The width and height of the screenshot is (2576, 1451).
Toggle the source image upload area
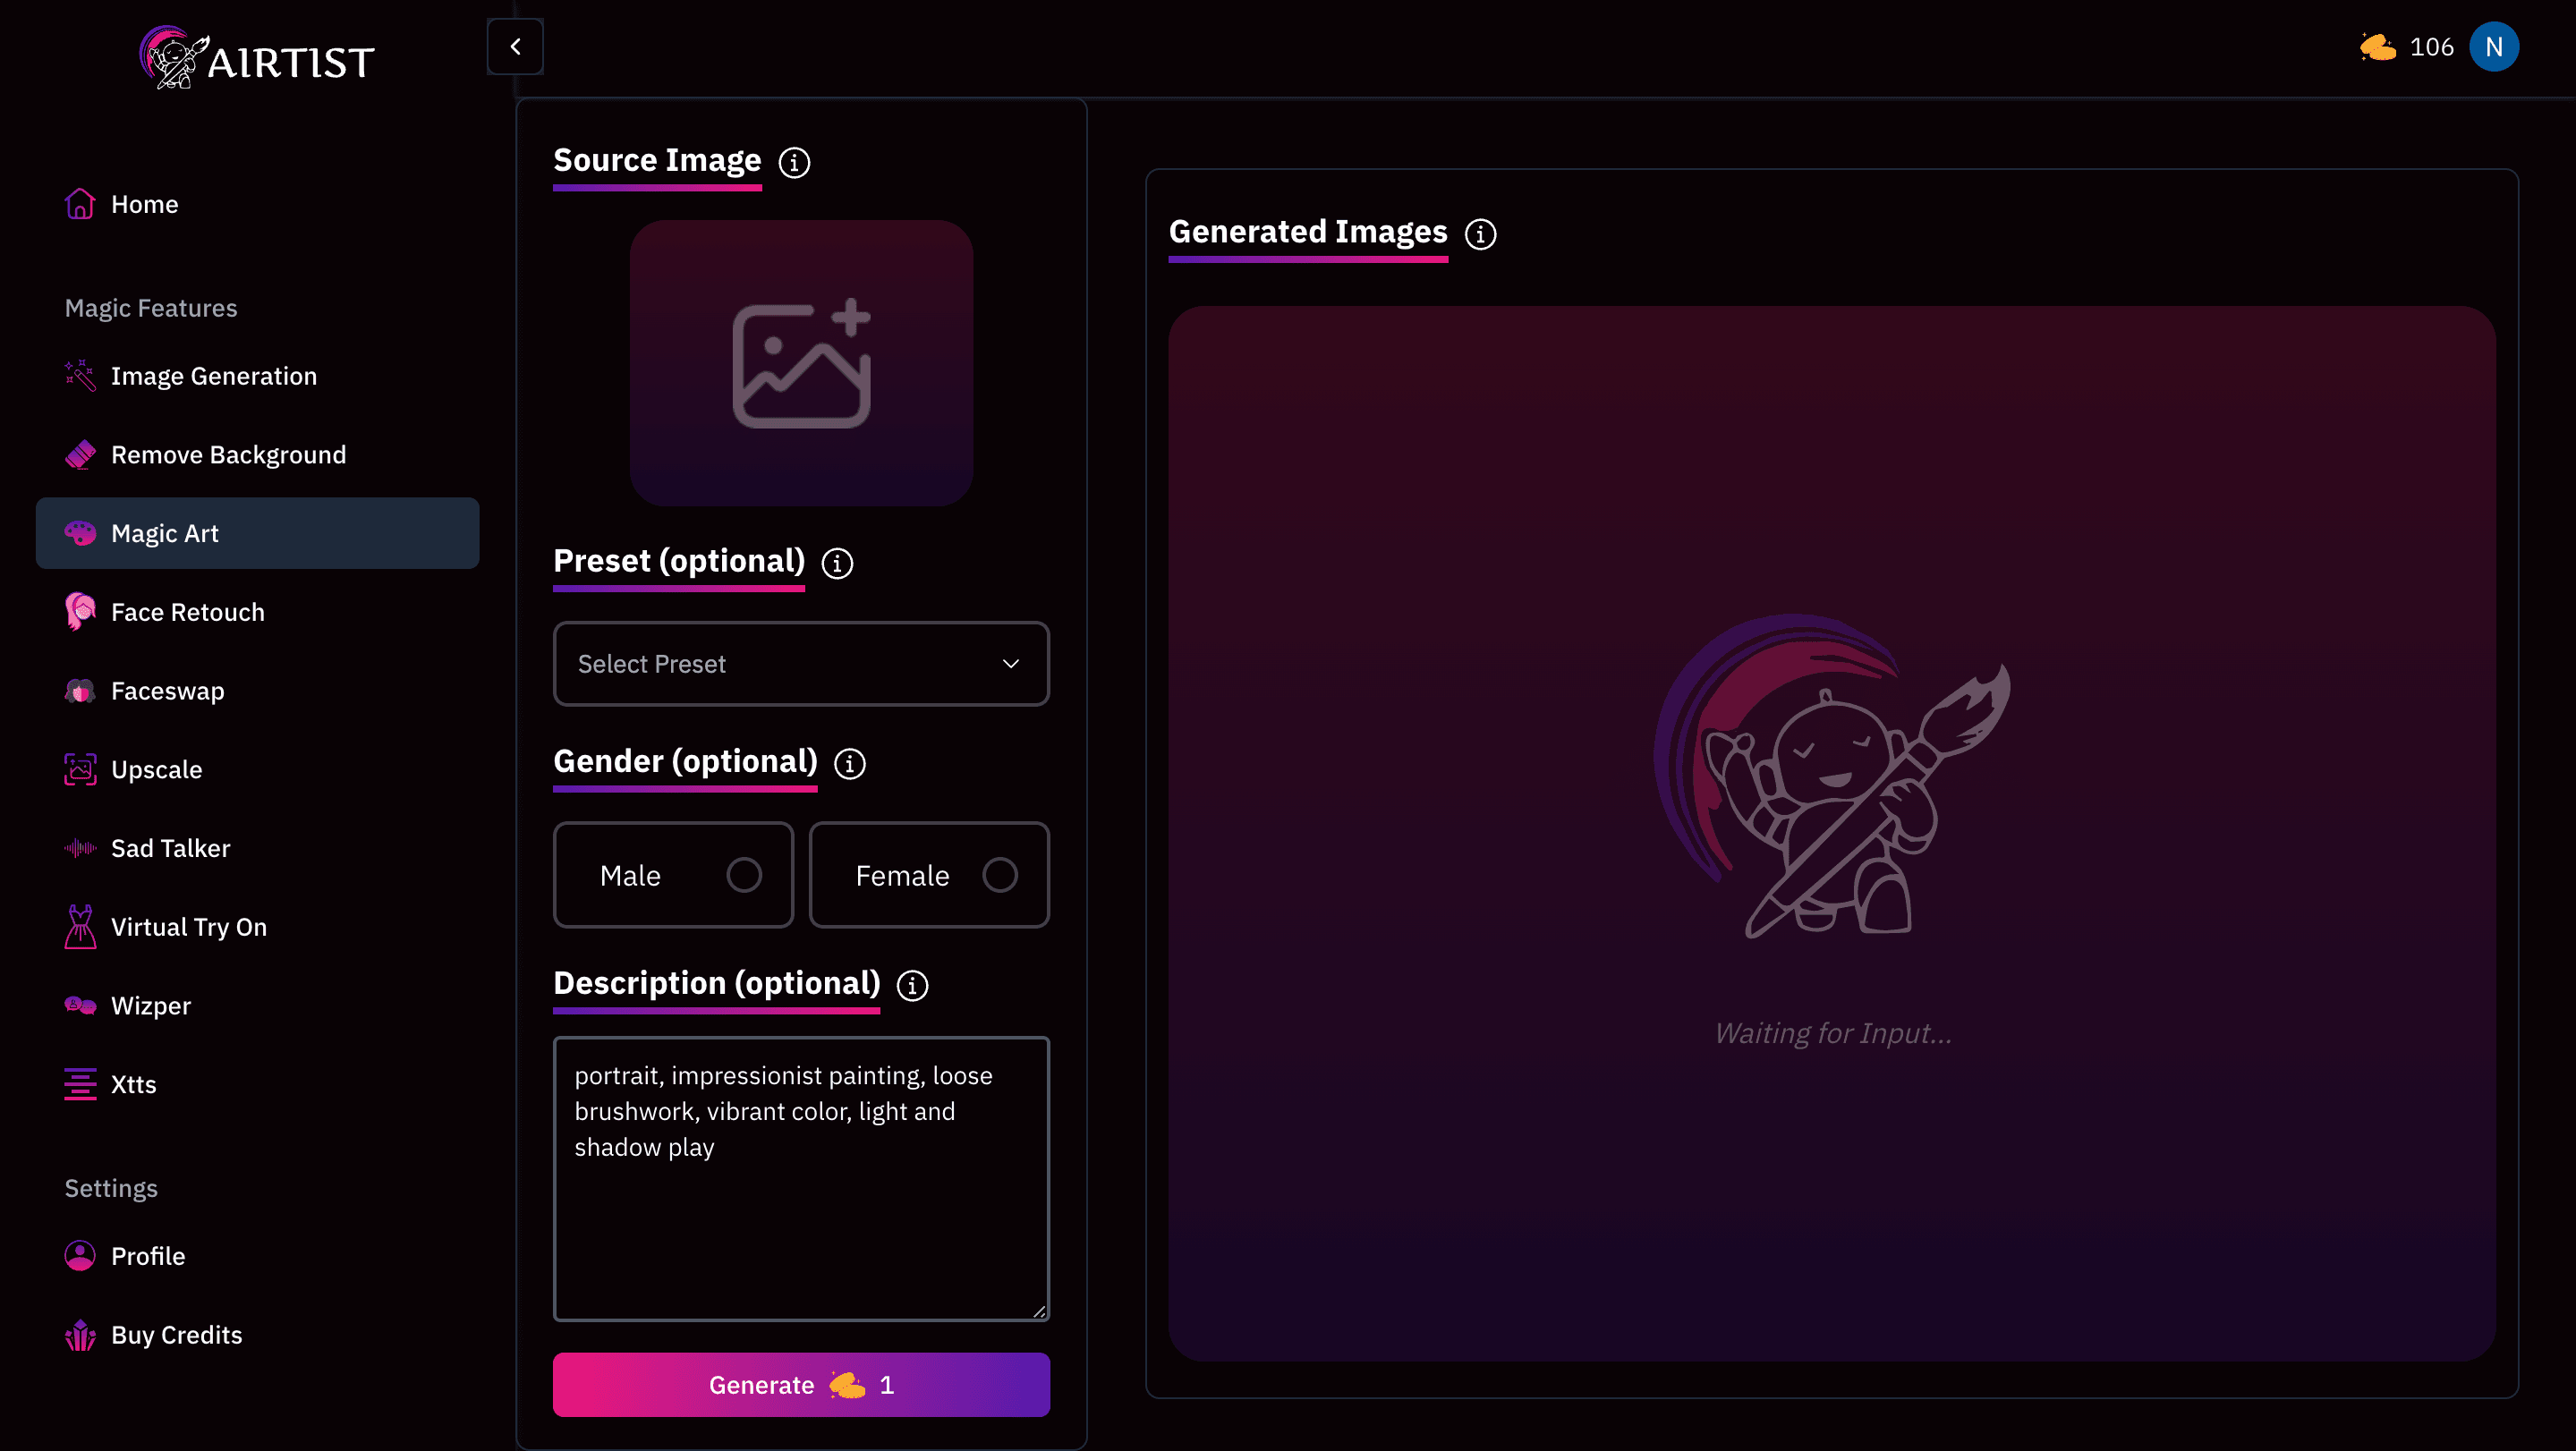point(800,361)
